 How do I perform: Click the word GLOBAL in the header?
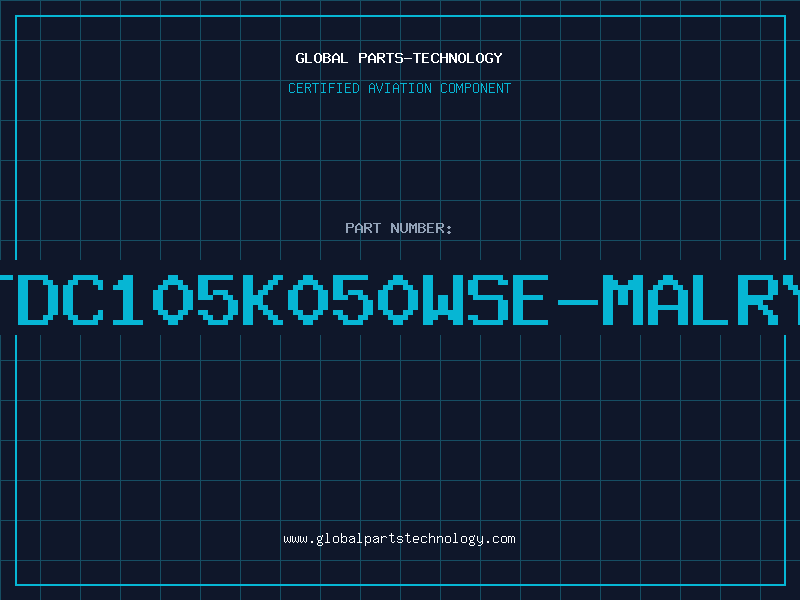(x=321, y=58)
